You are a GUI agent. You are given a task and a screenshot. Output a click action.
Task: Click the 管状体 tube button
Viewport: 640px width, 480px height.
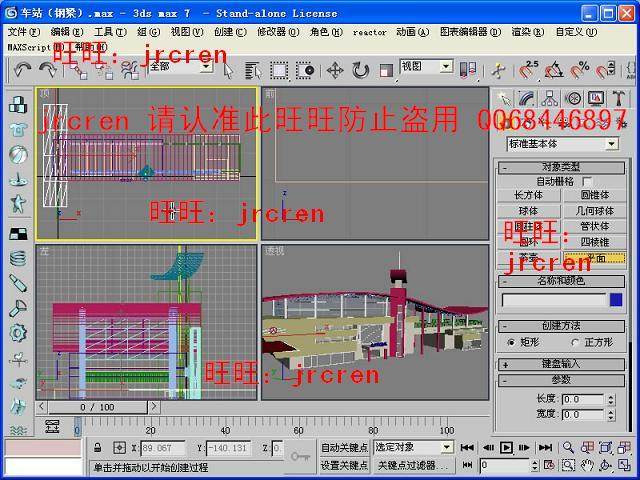(x=595, y=227)
